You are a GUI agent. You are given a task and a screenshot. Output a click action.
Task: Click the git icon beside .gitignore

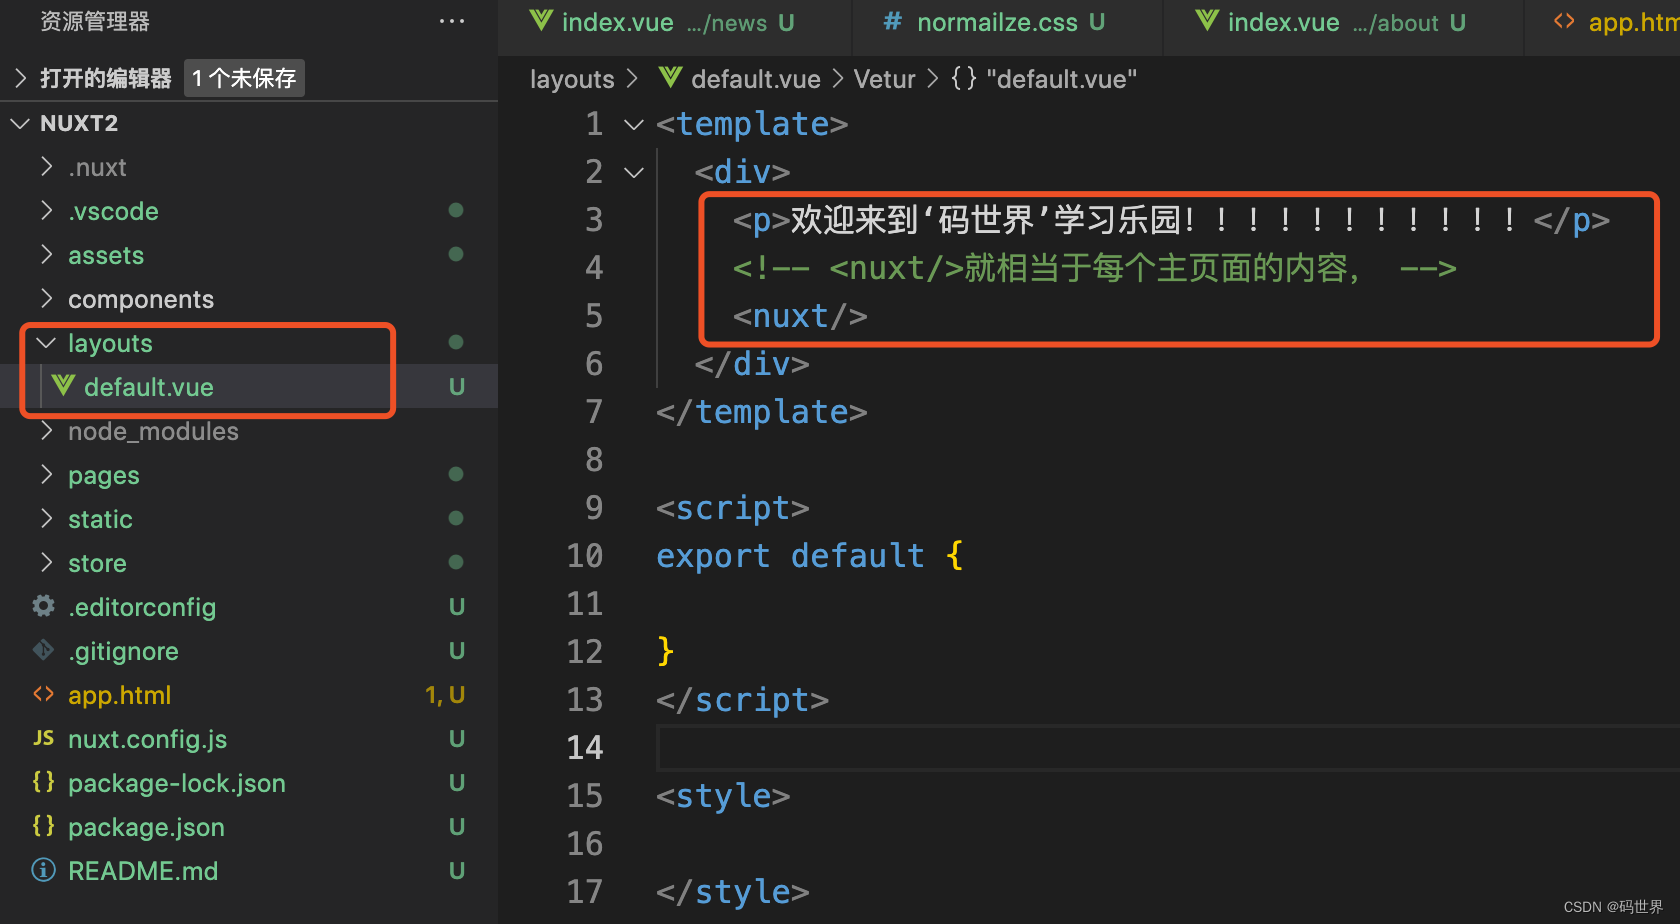tap(44, 650)
